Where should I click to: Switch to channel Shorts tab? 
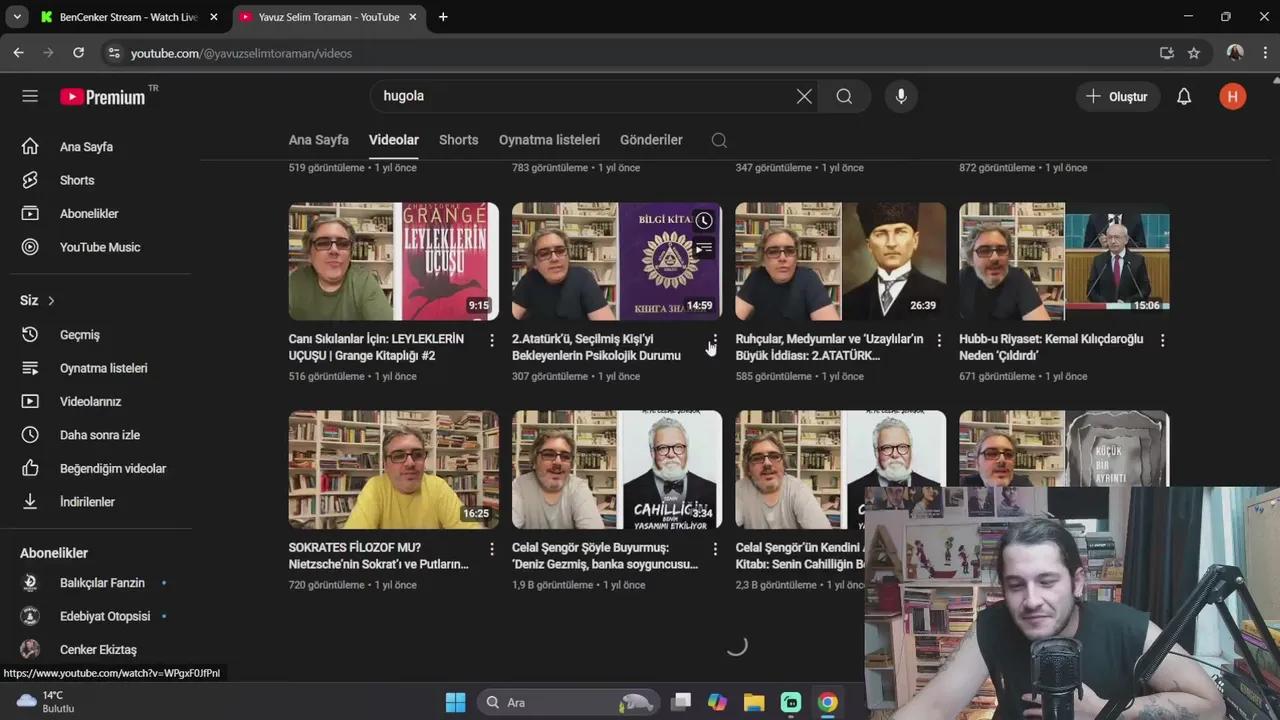[459, 140]
